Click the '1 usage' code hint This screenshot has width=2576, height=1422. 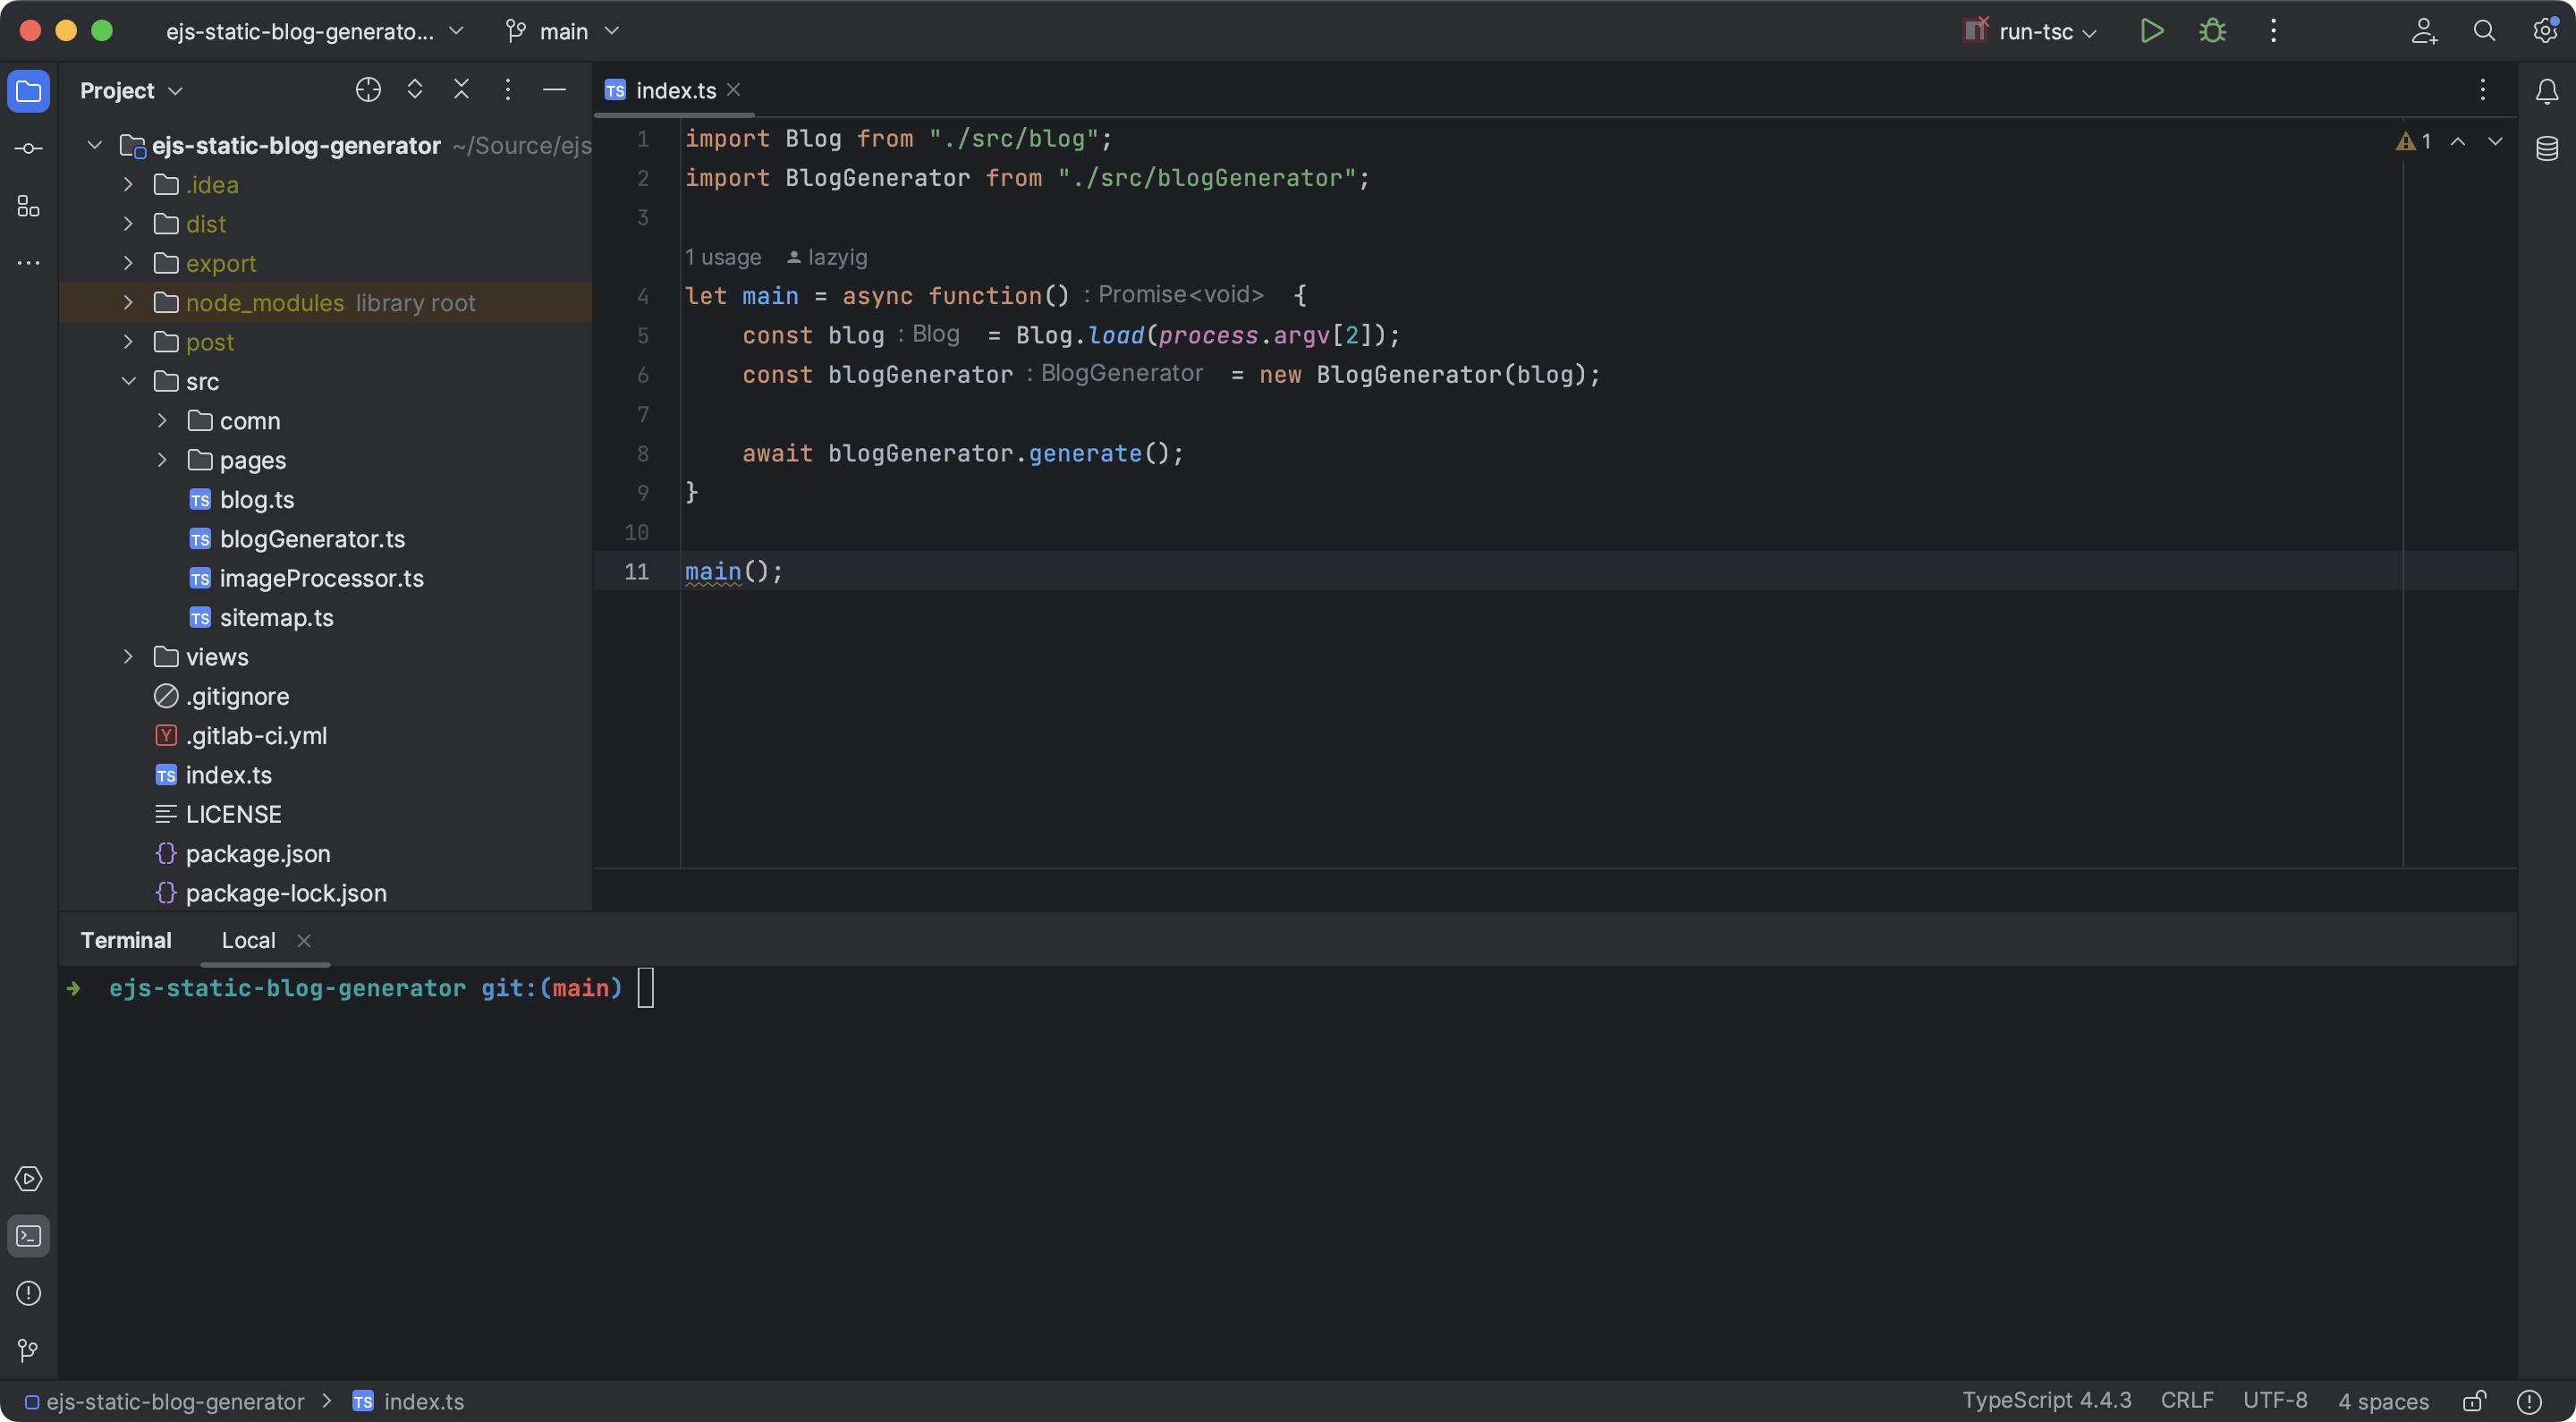pos(723,257)
